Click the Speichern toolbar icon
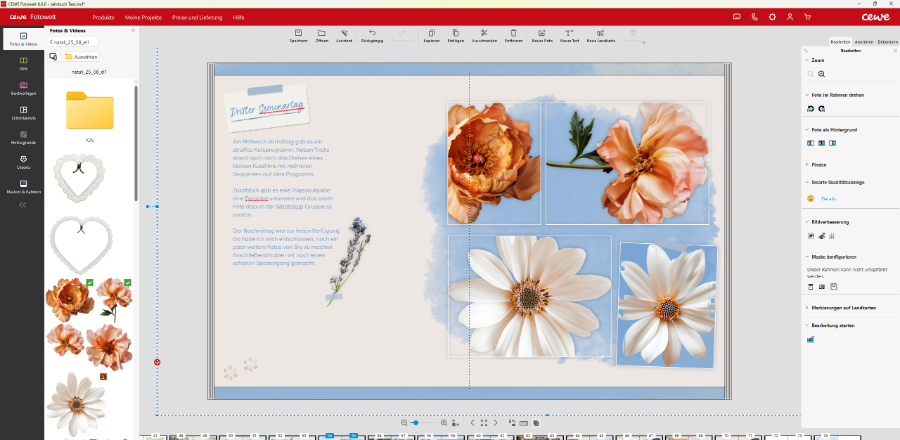900x440 pixels. 298,35
